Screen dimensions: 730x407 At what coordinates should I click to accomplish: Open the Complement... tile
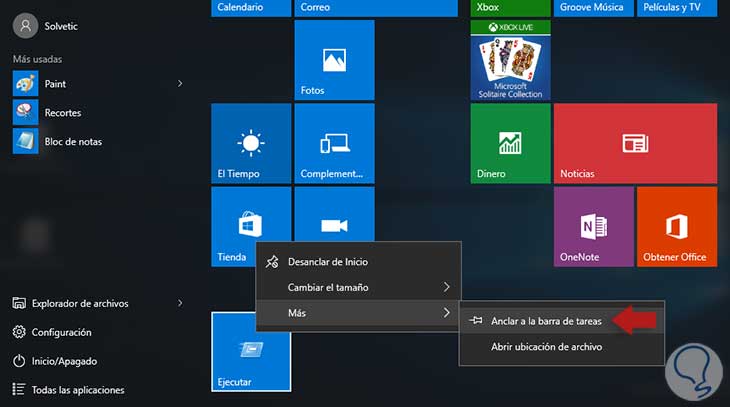pos(334,143)
